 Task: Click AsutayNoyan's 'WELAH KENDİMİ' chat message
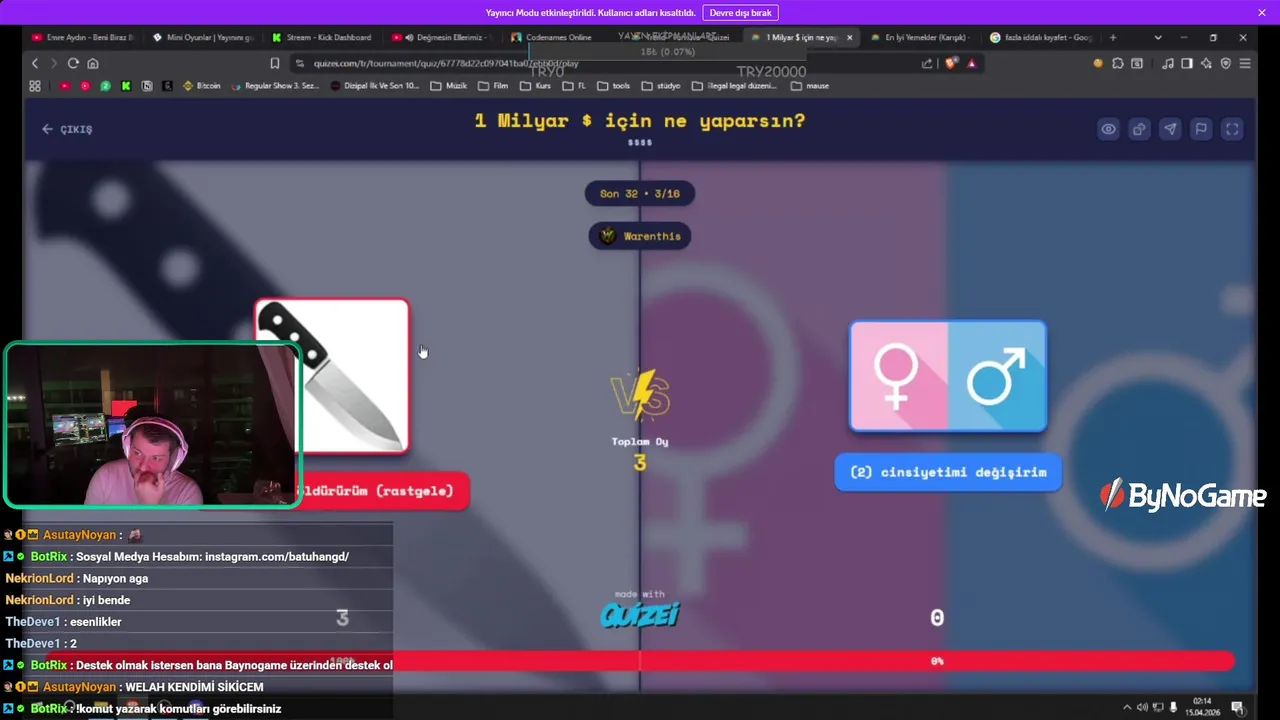[x=134, y=687]
